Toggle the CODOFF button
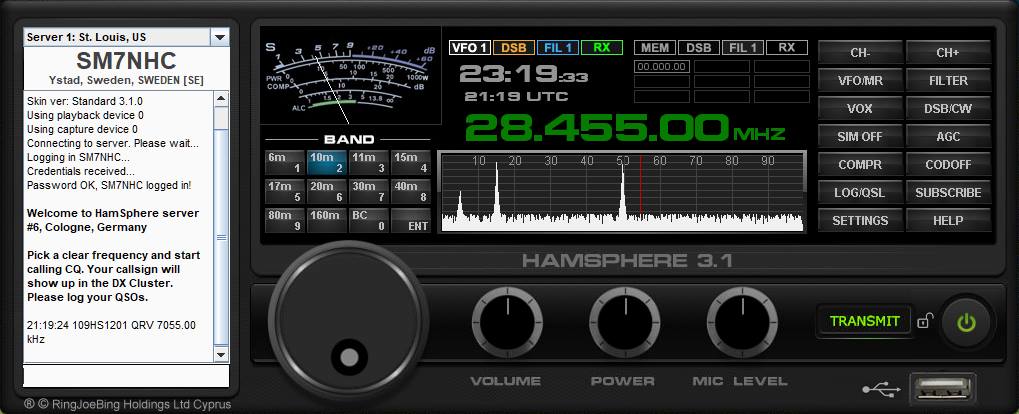This screenshot has width=1019, height=414. point(948,164)
